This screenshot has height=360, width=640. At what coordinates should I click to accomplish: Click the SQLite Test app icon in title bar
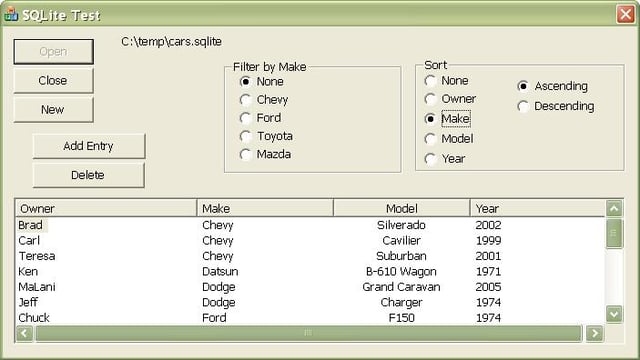point(11,14)
